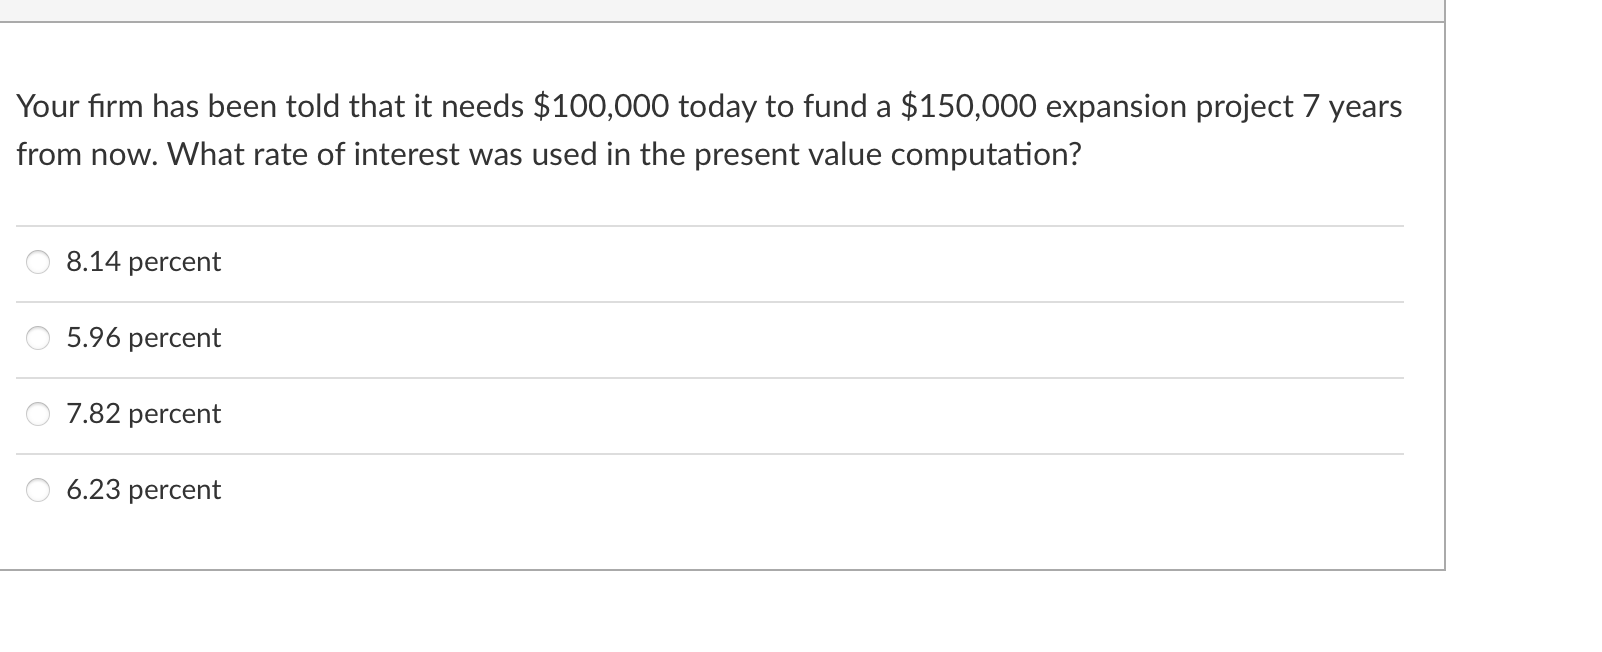Select the 6.23 percent radio button

38,491
